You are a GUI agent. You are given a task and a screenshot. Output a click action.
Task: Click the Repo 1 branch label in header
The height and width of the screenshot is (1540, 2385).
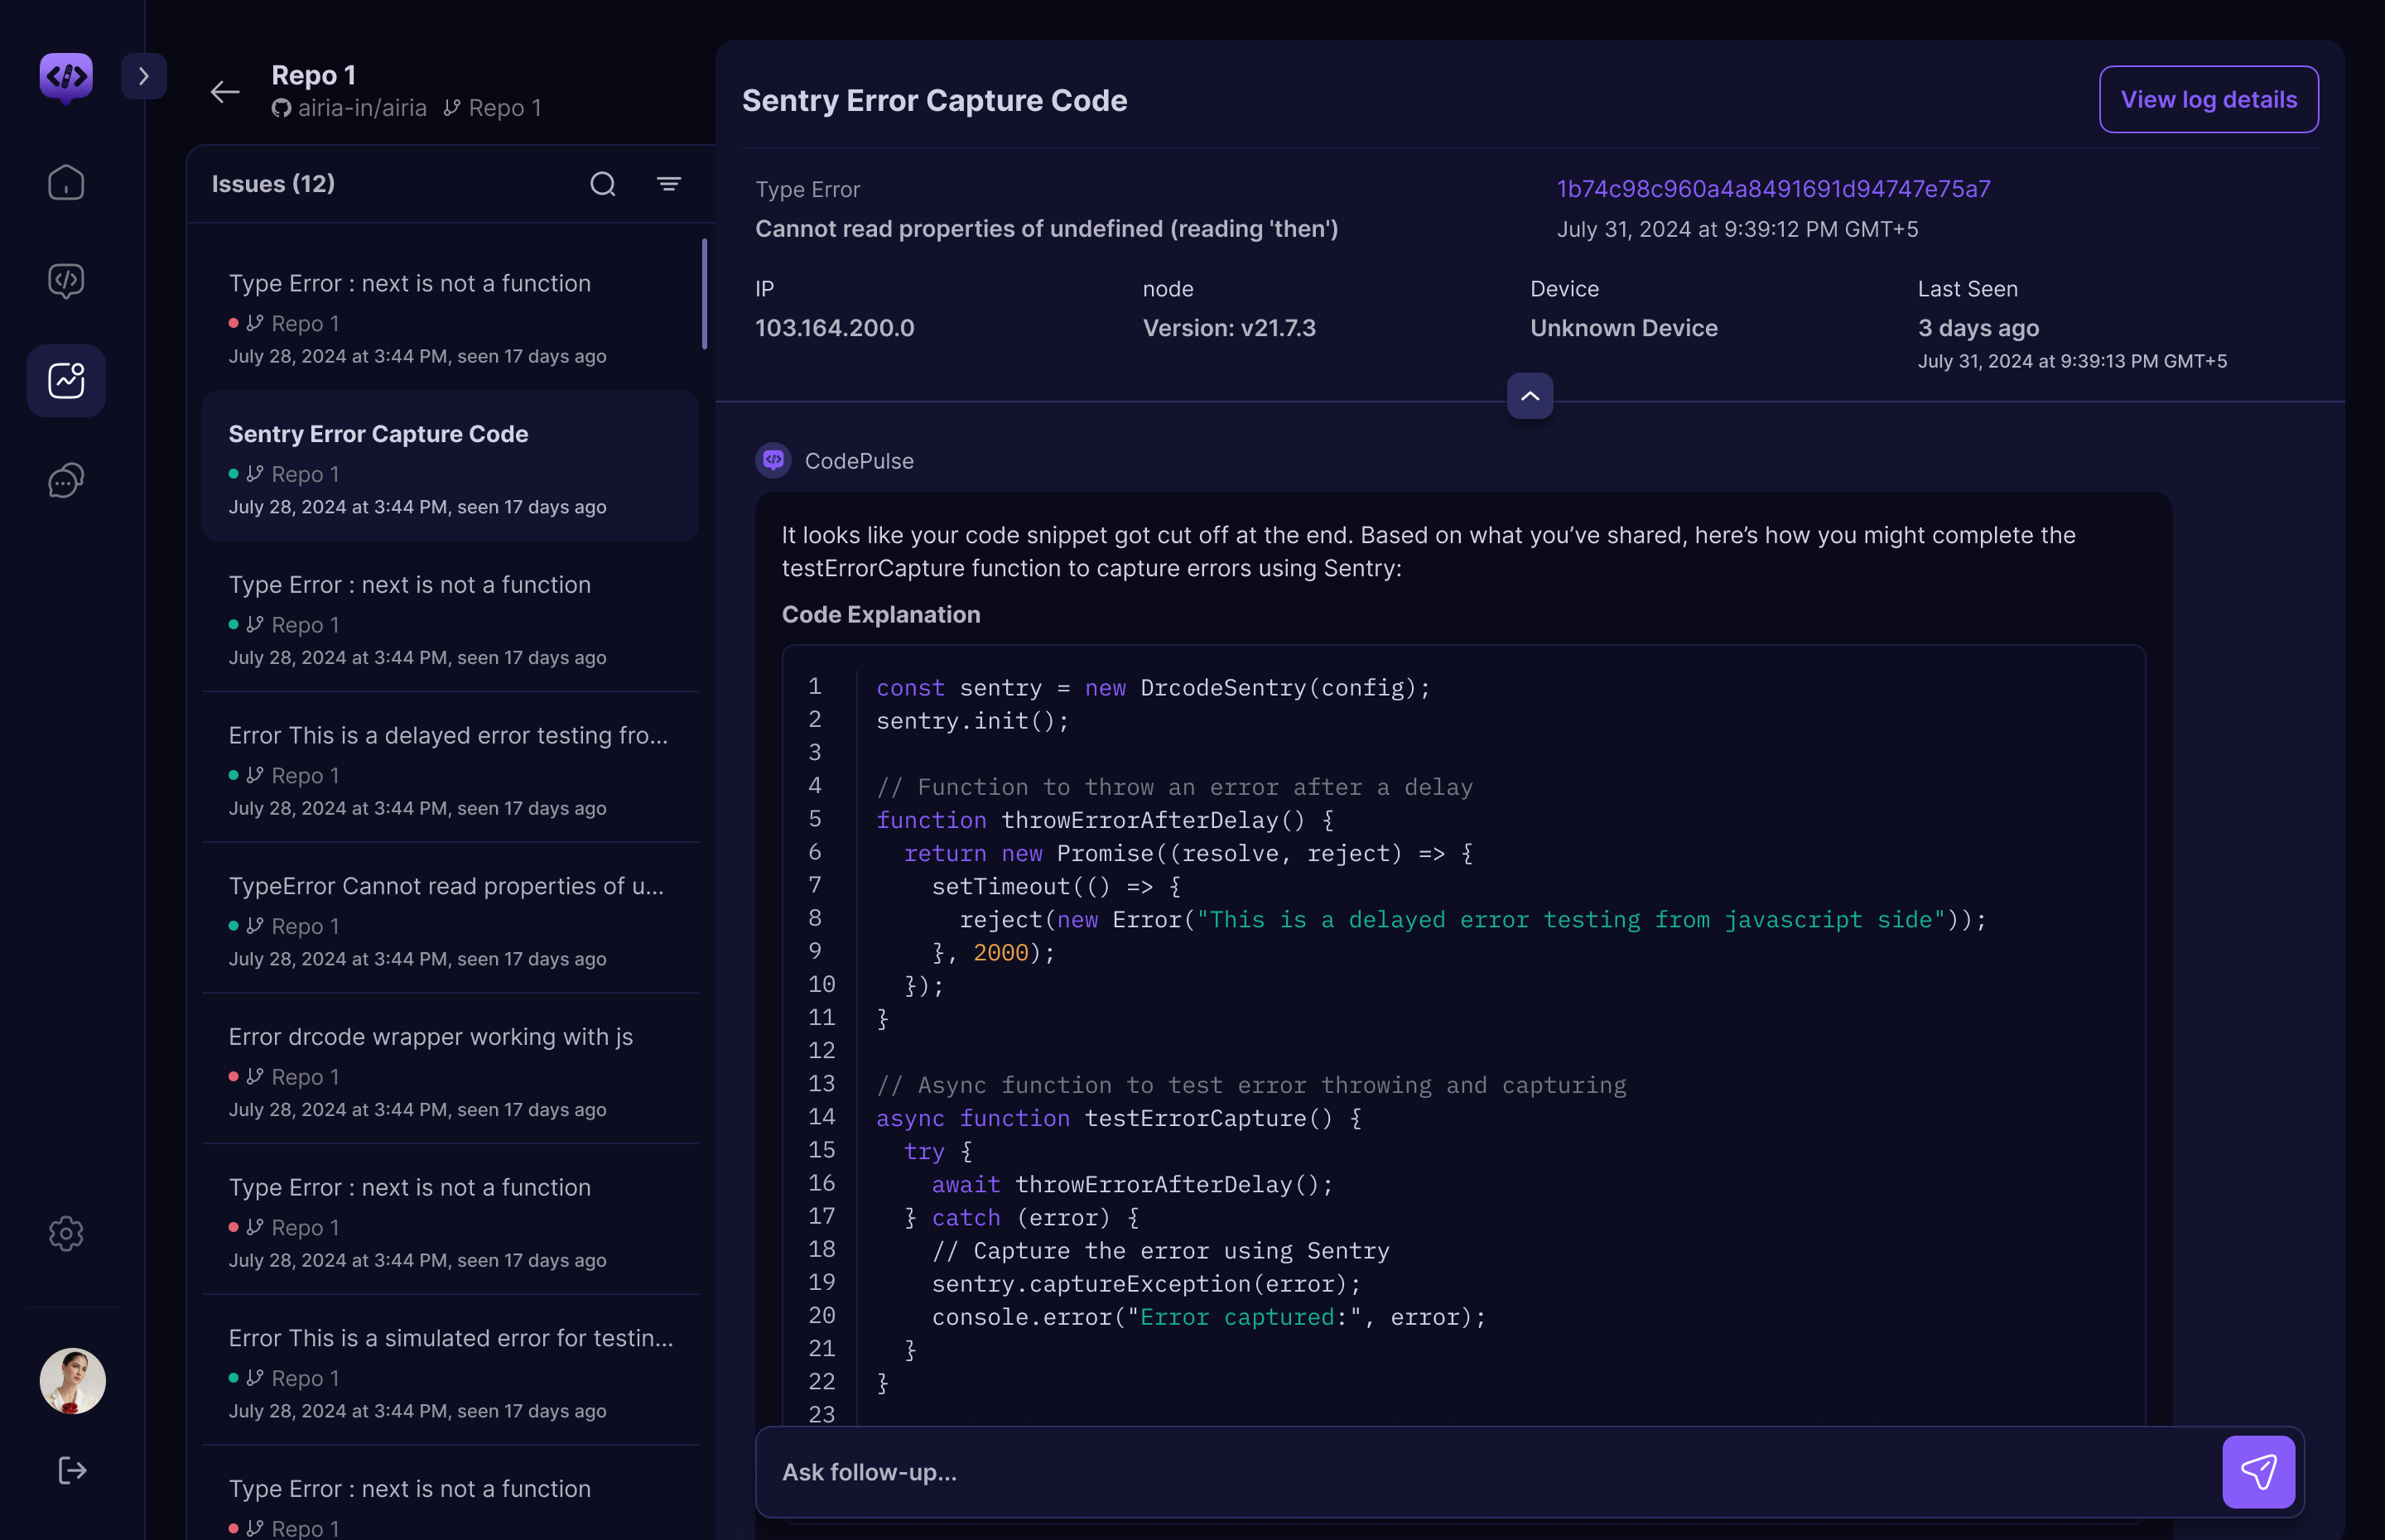point(492,107)
